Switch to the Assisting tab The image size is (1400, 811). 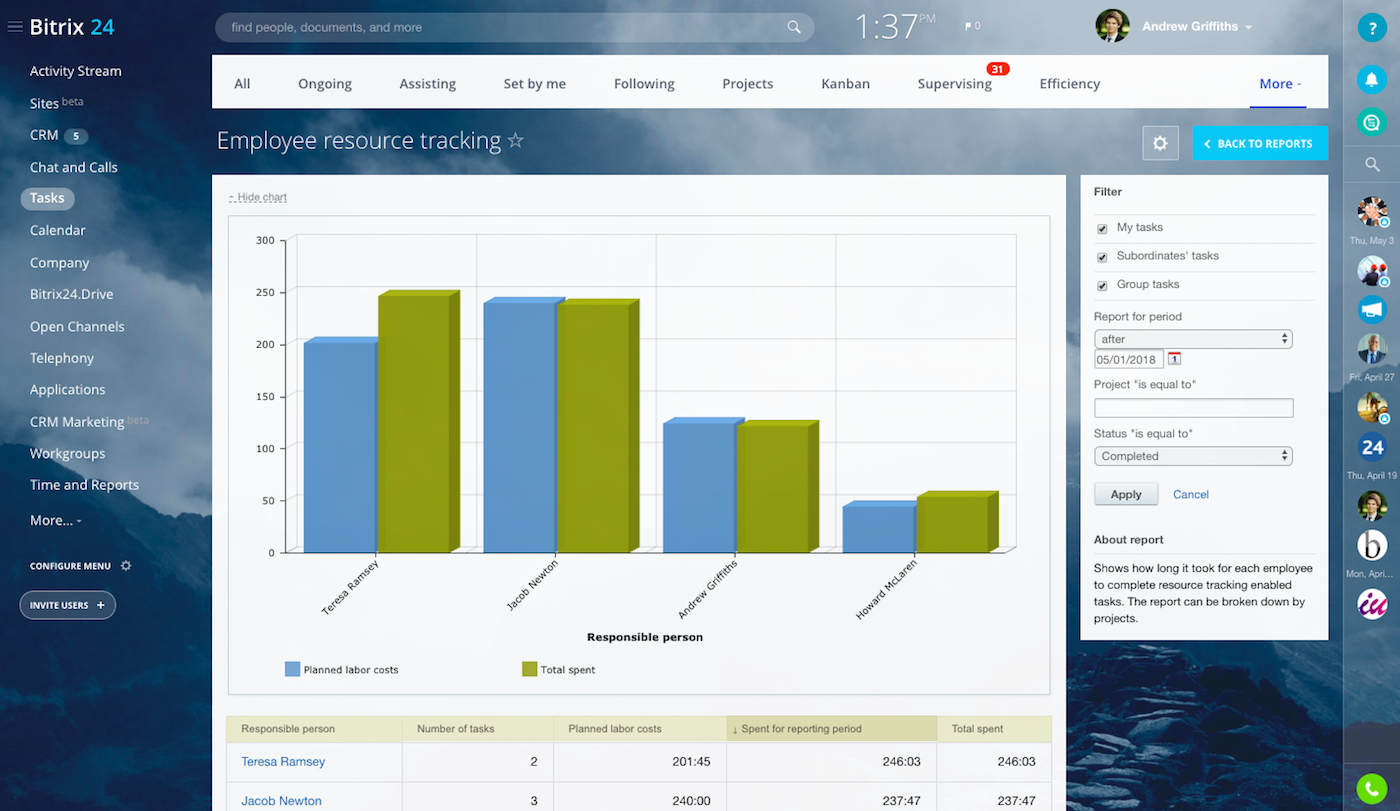click(428, 84)
